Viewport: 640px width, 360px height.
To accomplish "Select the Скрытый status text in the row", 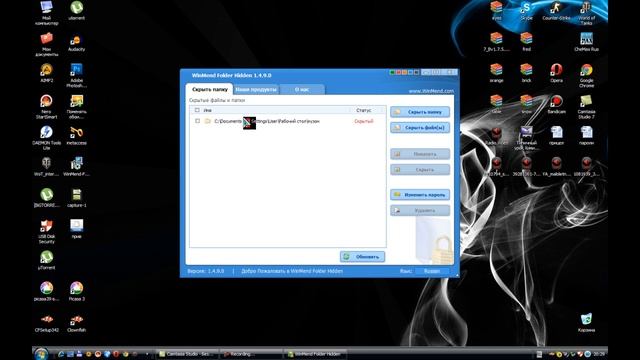I will [364, 121].
